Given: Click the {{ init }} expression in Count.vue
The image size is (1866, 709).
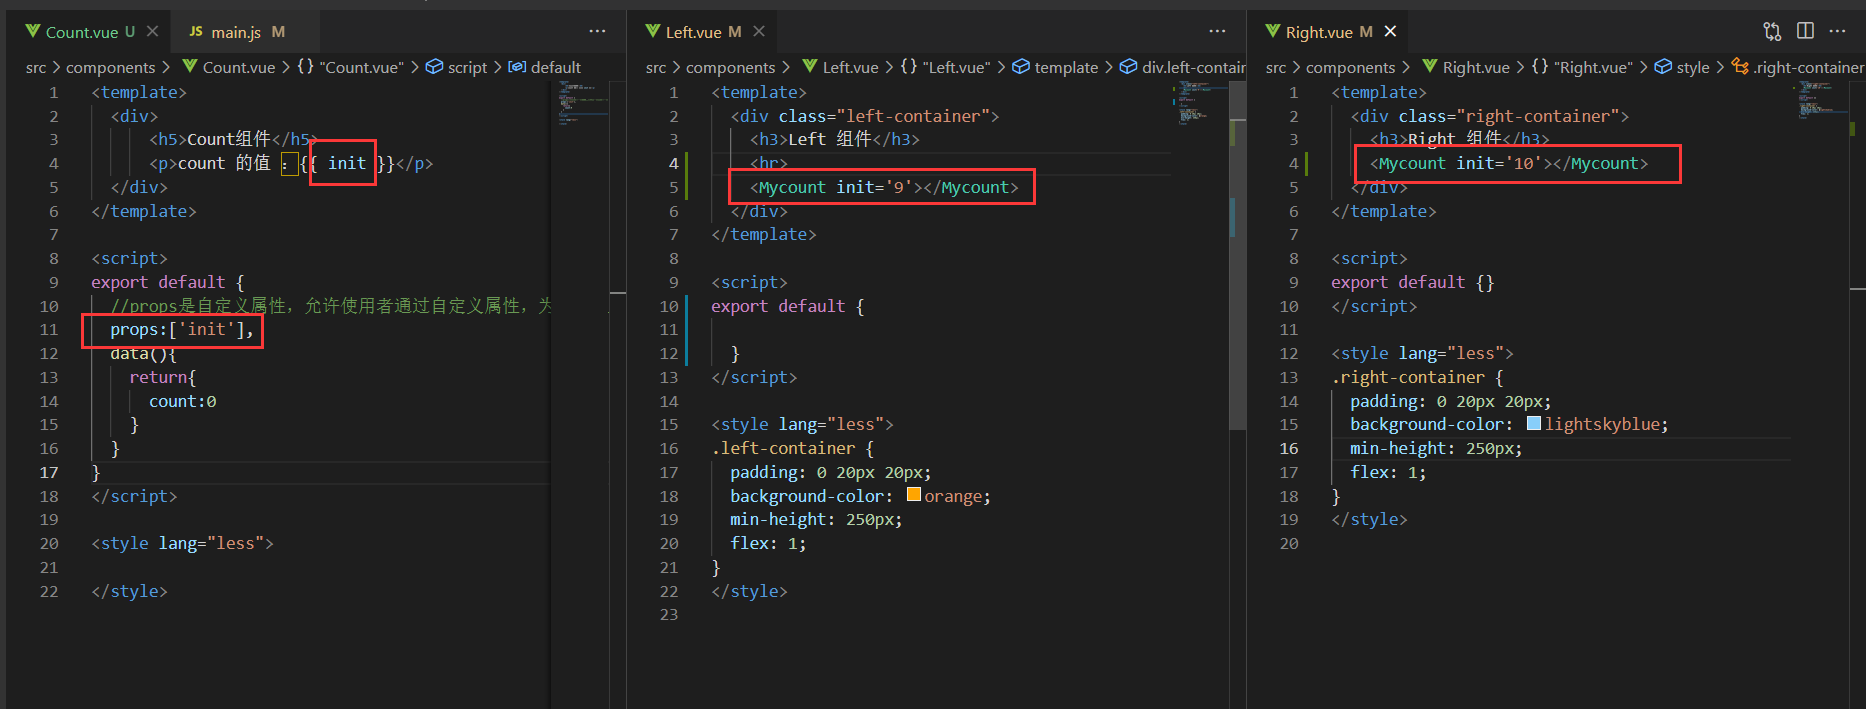Looking at the screenshot, I should tap(347, 164).
